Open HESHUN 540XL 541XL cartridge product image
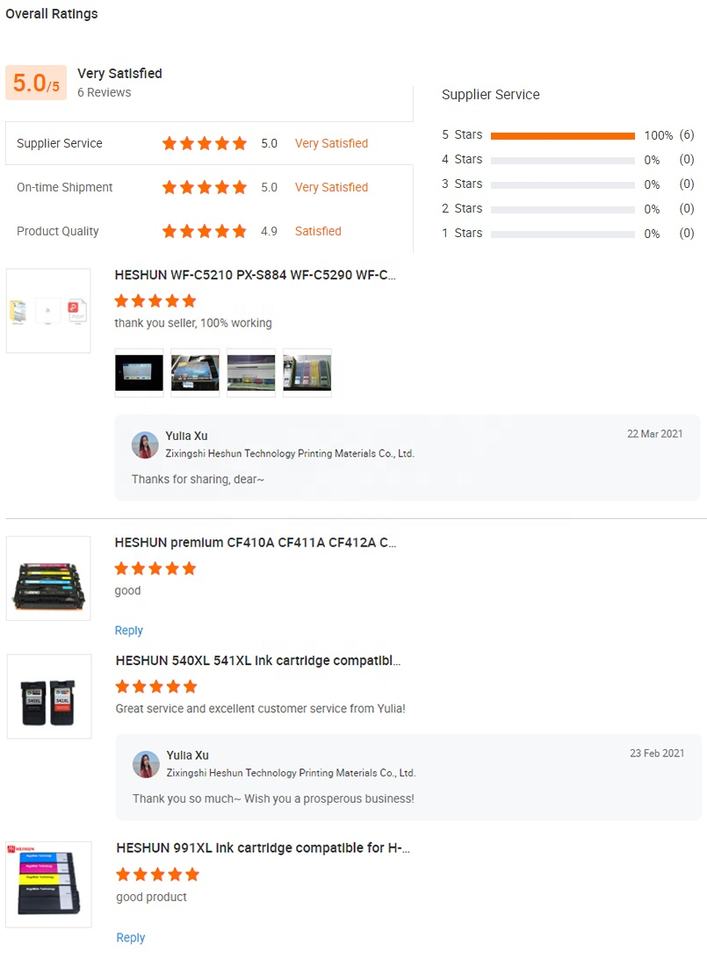 tap(49, 696)
